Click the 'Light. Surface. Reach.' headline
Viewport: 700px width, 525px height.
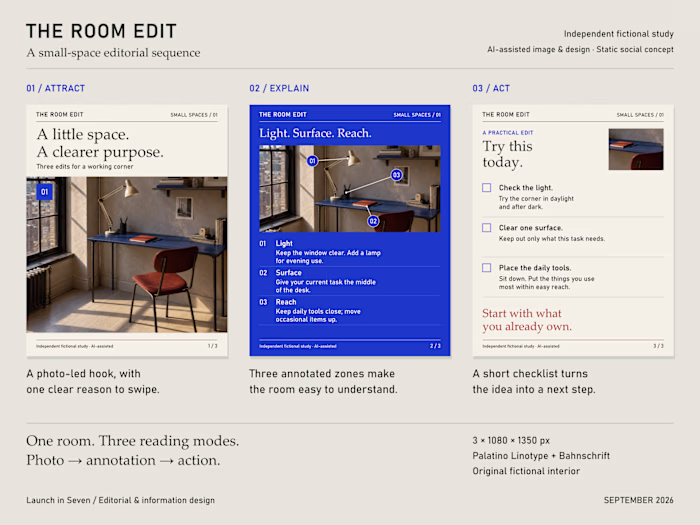(315, 133)
